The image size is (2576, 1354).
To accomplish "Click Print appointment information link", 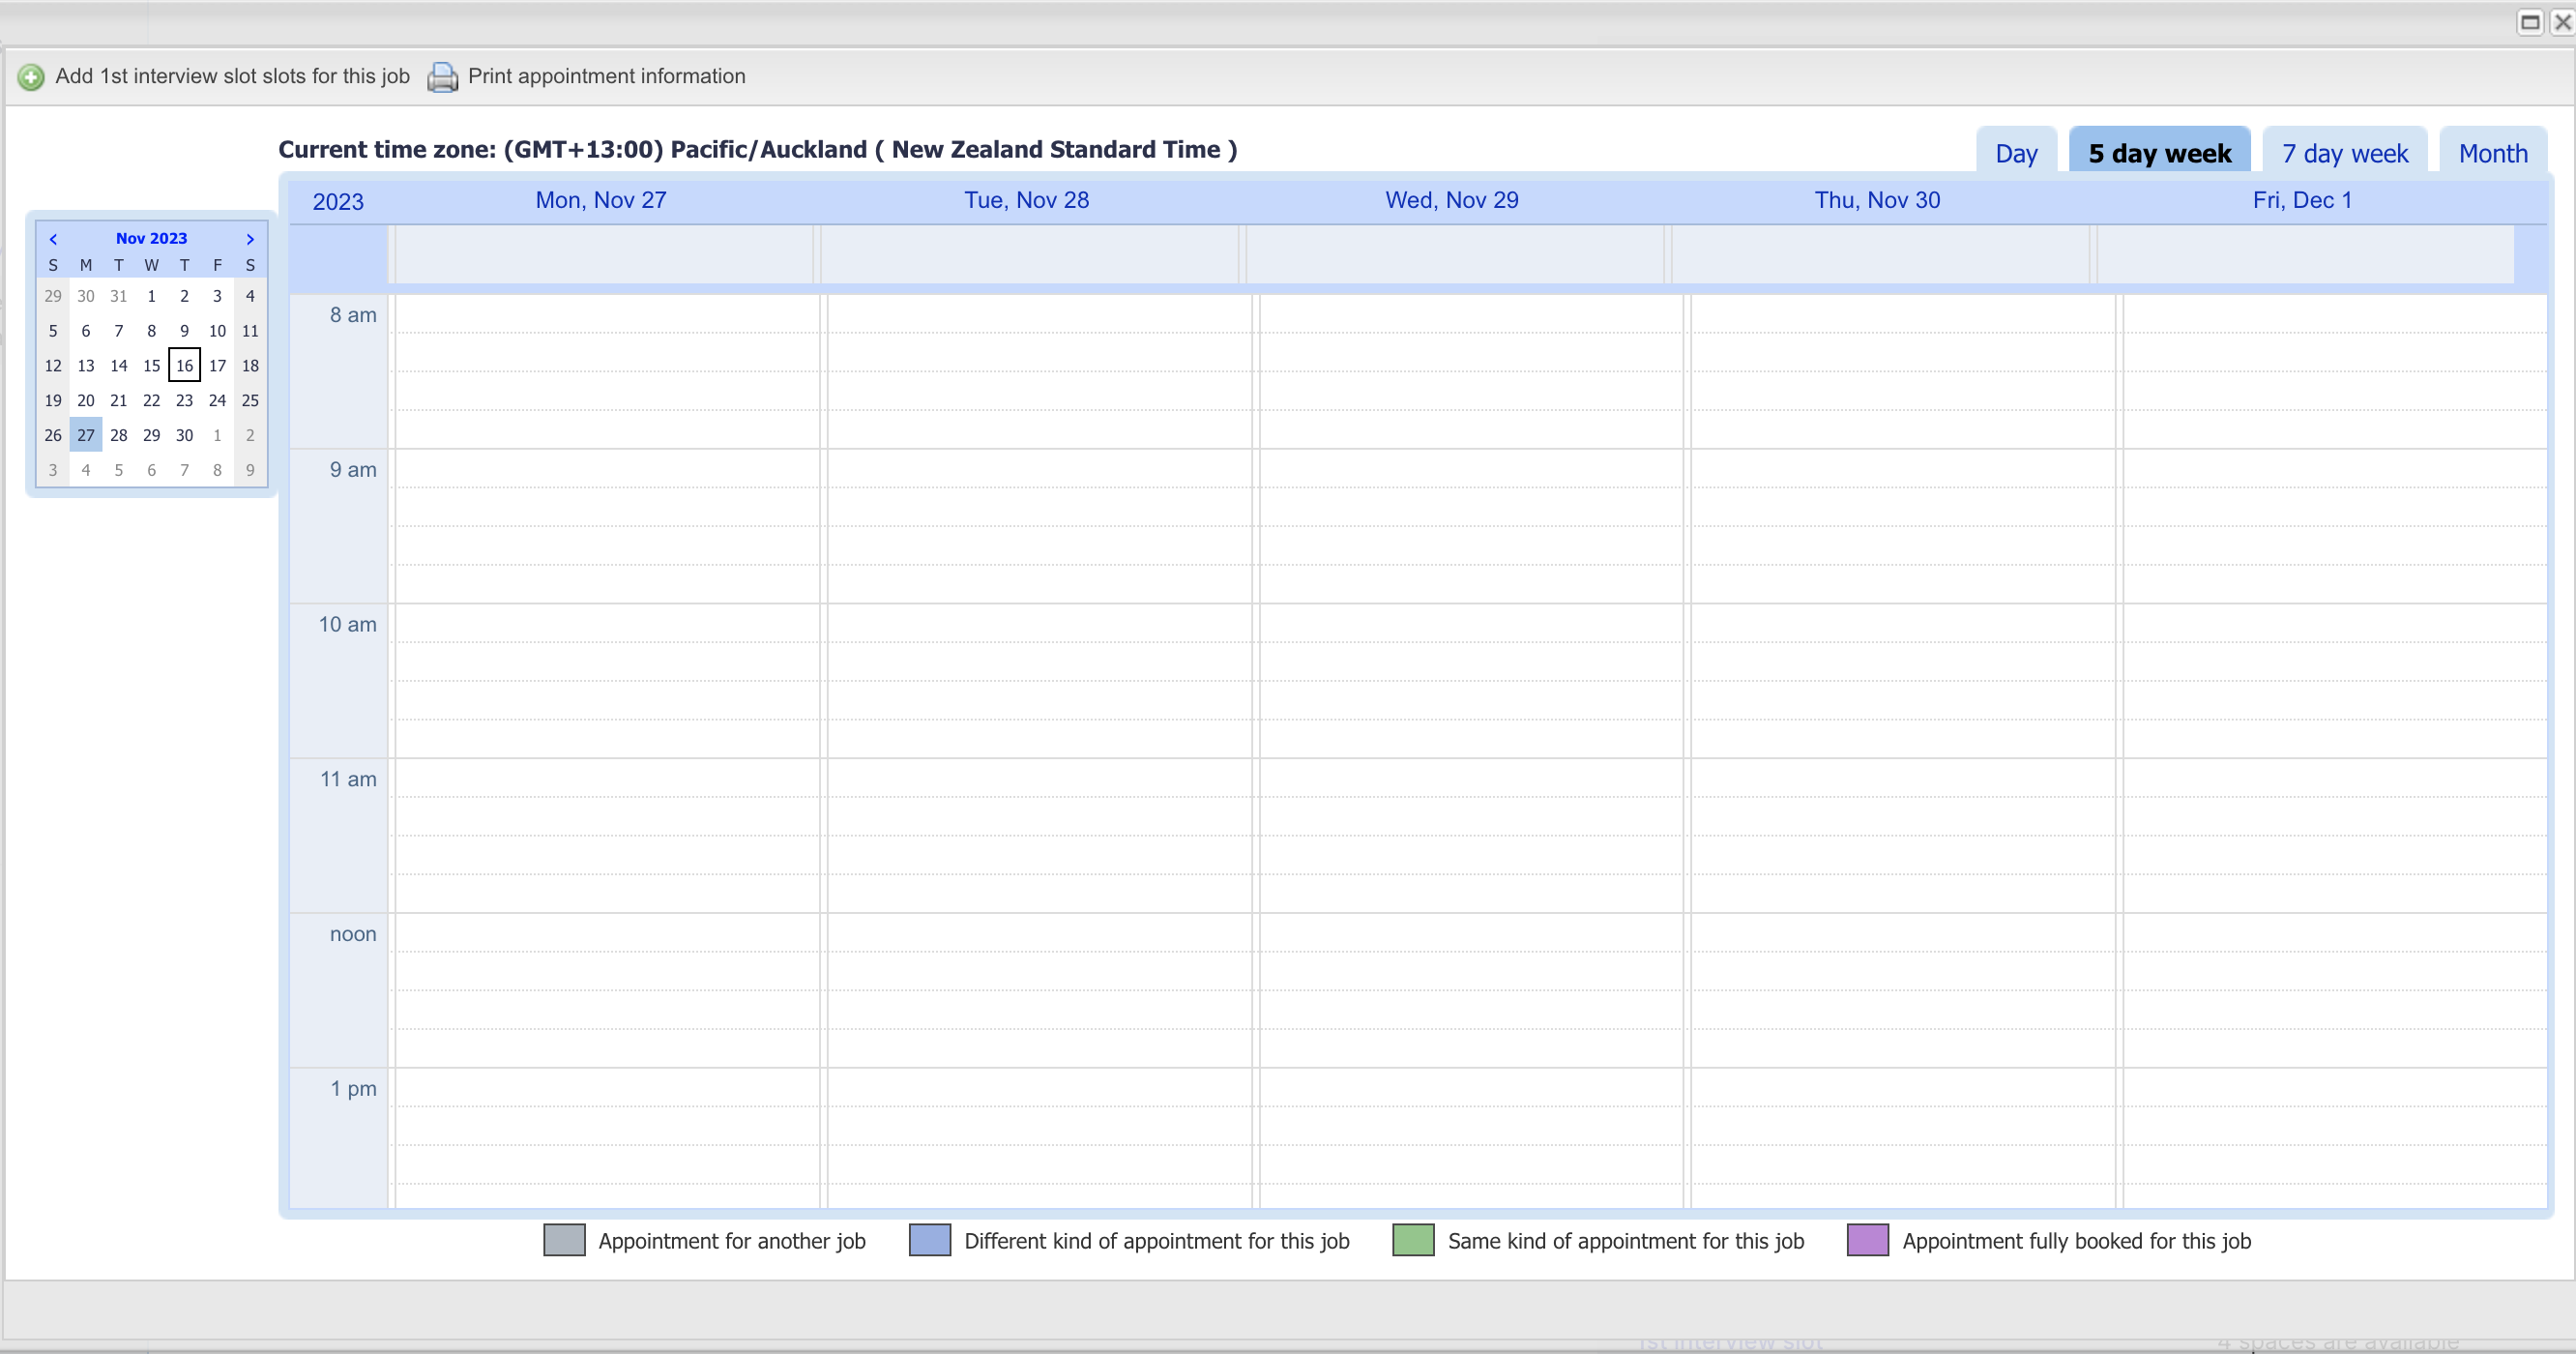I will click(606, 76).
